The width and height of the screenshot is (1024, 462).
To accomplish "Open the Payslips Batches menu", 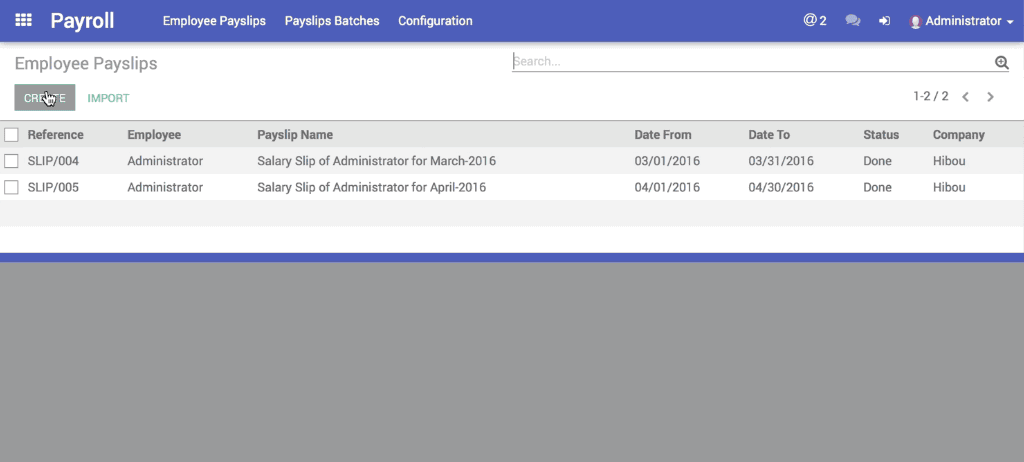I will (x=332, y=21).
